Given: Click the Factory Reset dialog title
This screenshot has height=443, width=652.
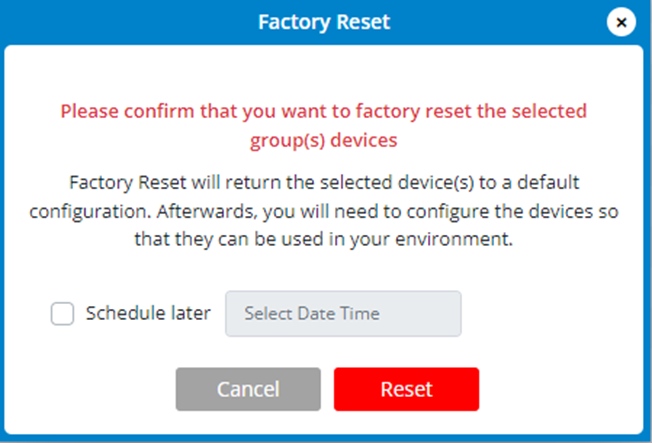Looking at the screenshot, I should point(324,22).
